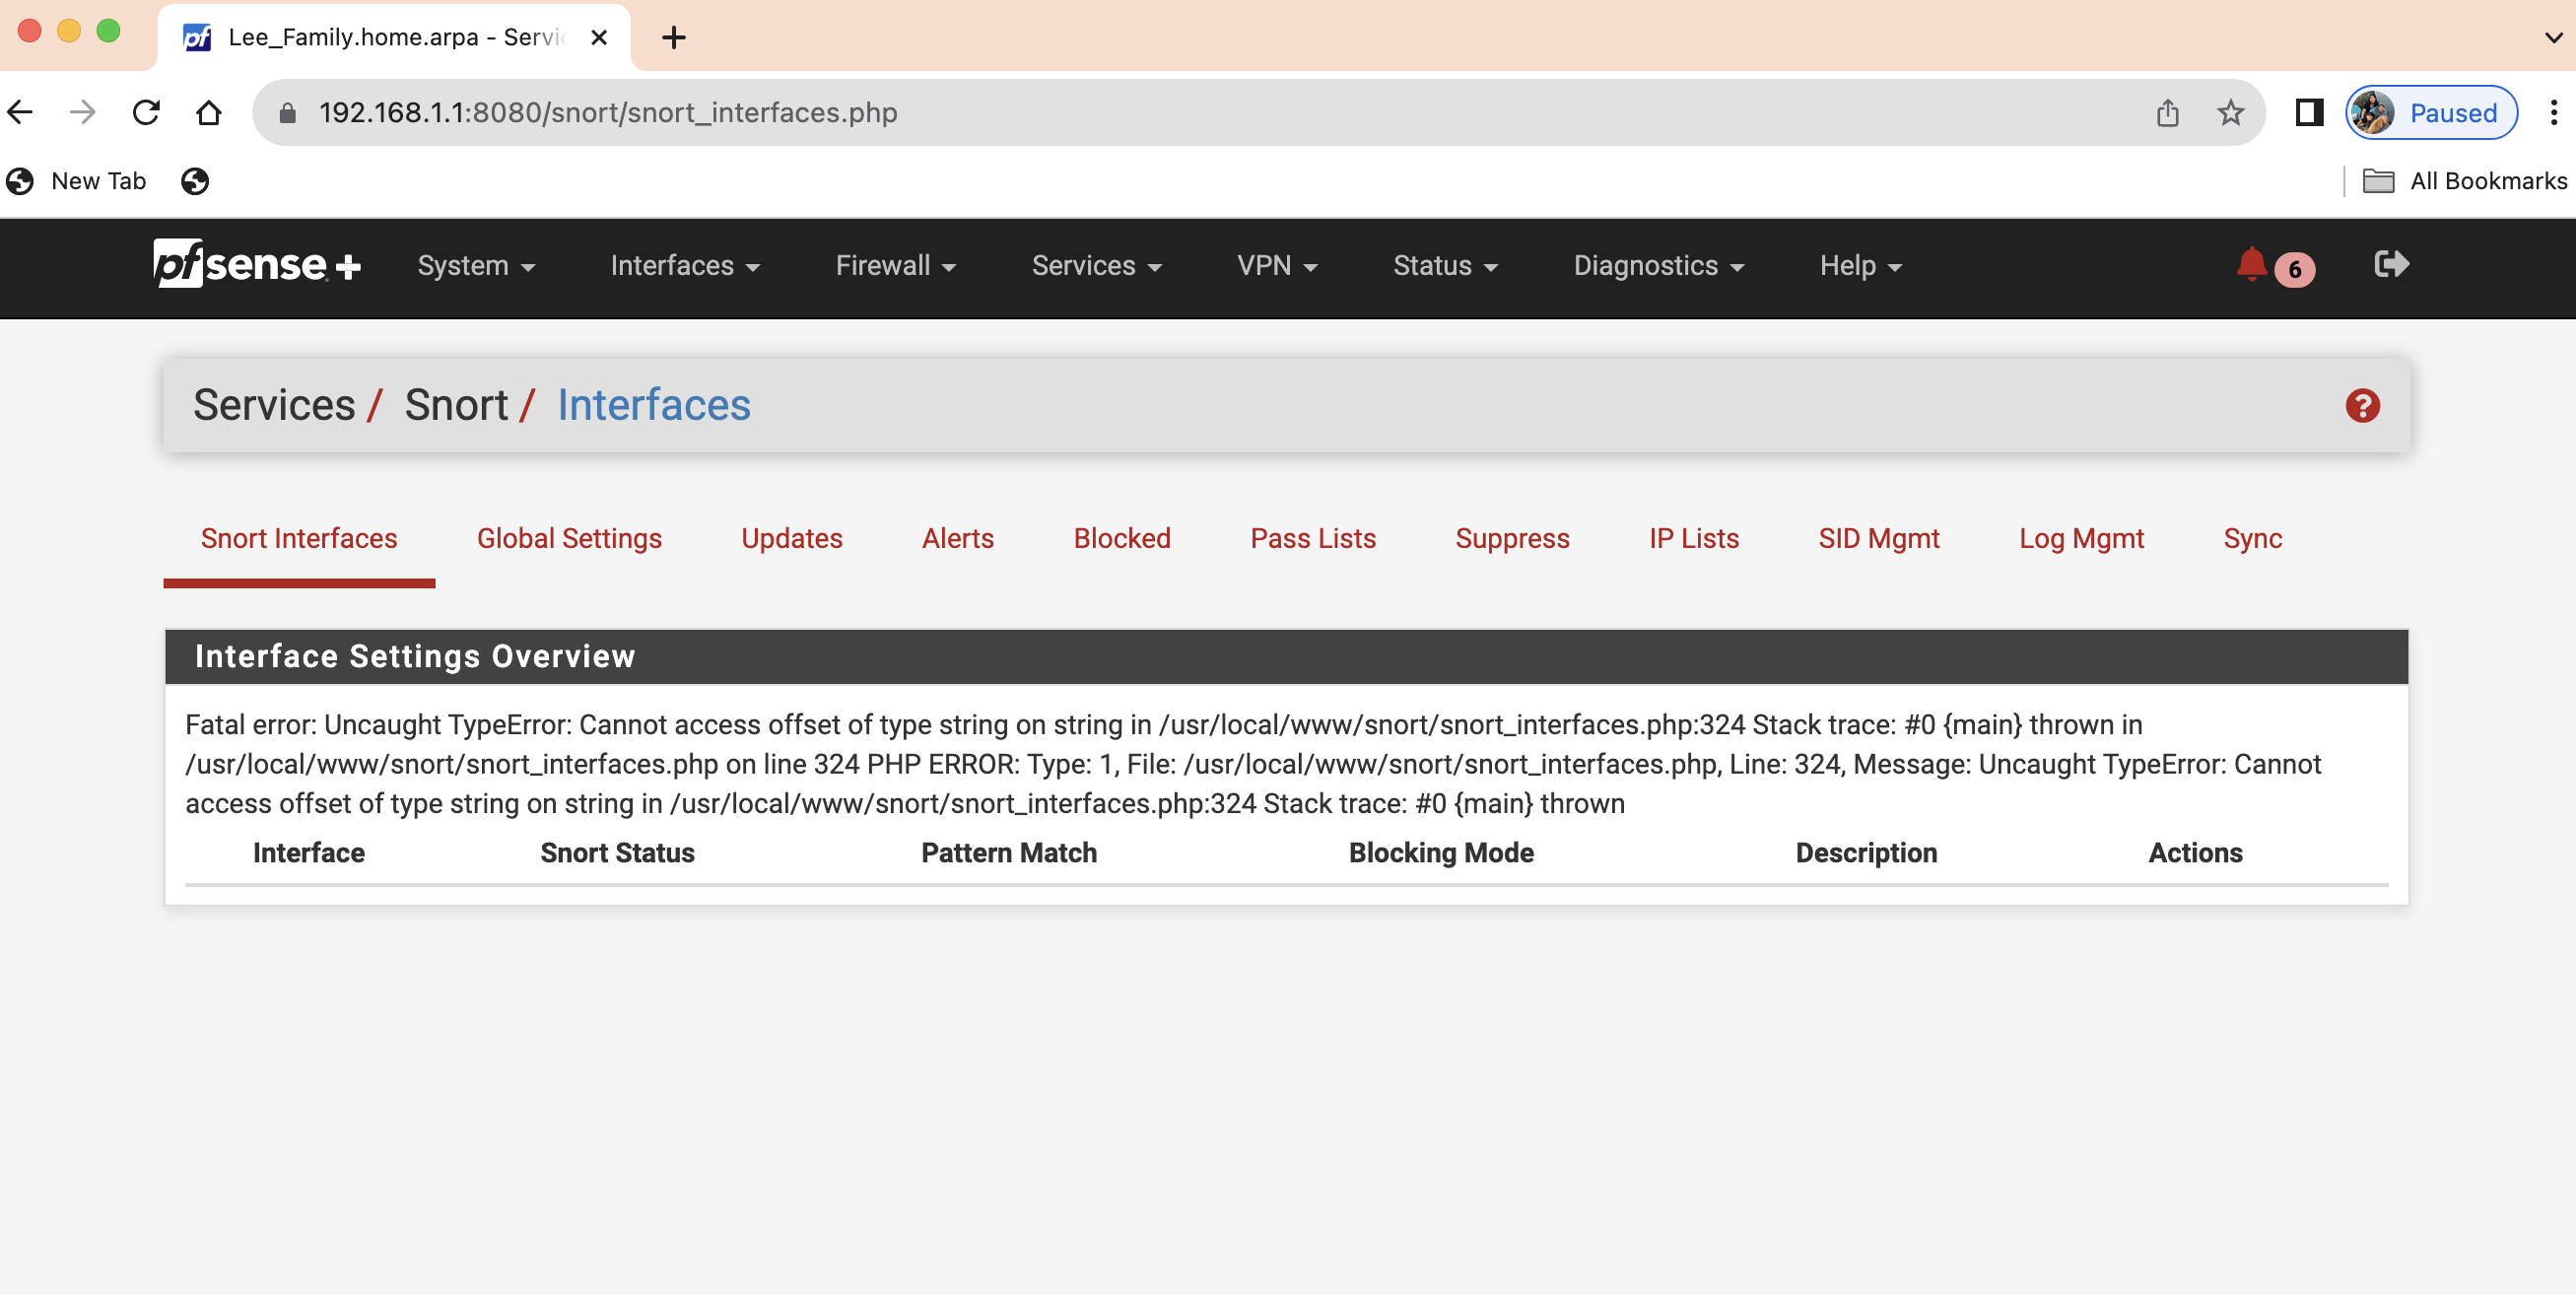Click the Snort breadcrumb text
The image size is (2576, 1295).
pyautogui.click(x=456, y=405)
